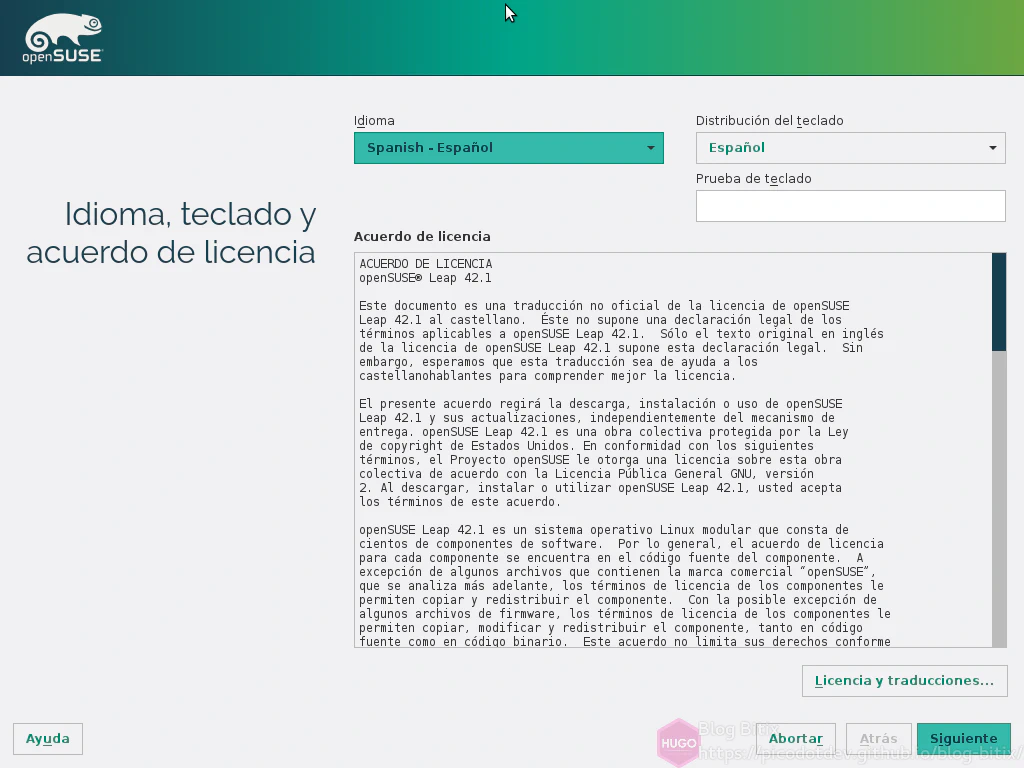
Task: Click the gray scrollbar track below the thumb
Action: (x=998, y=500)
